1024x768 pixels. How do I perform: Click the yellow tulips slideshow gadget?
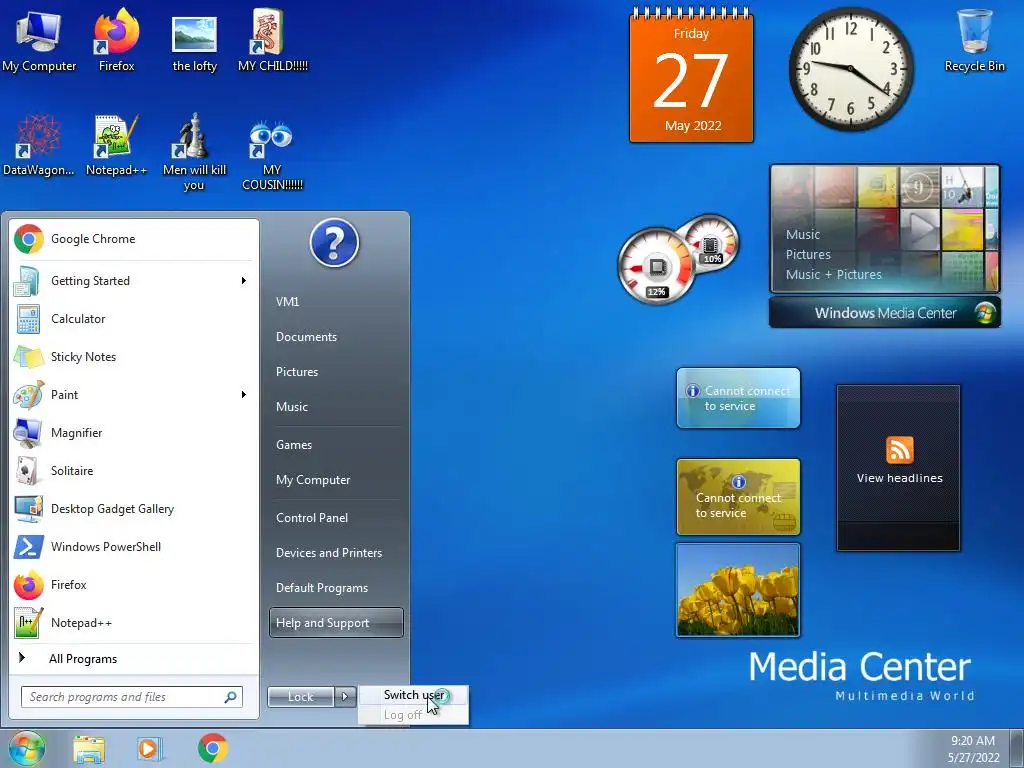[x=738, y=590]
